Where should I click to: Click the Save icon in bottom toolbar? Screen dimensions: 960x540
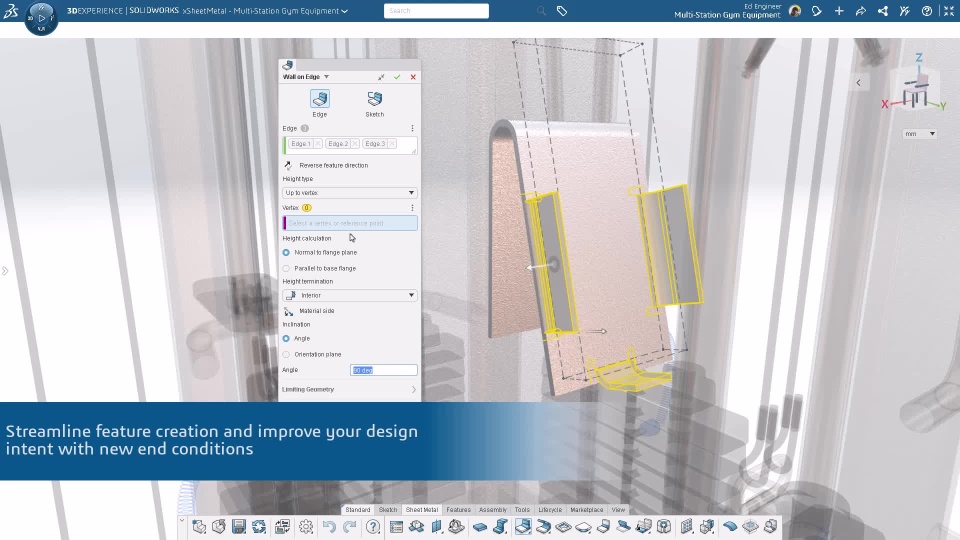[x=239, y=527]
